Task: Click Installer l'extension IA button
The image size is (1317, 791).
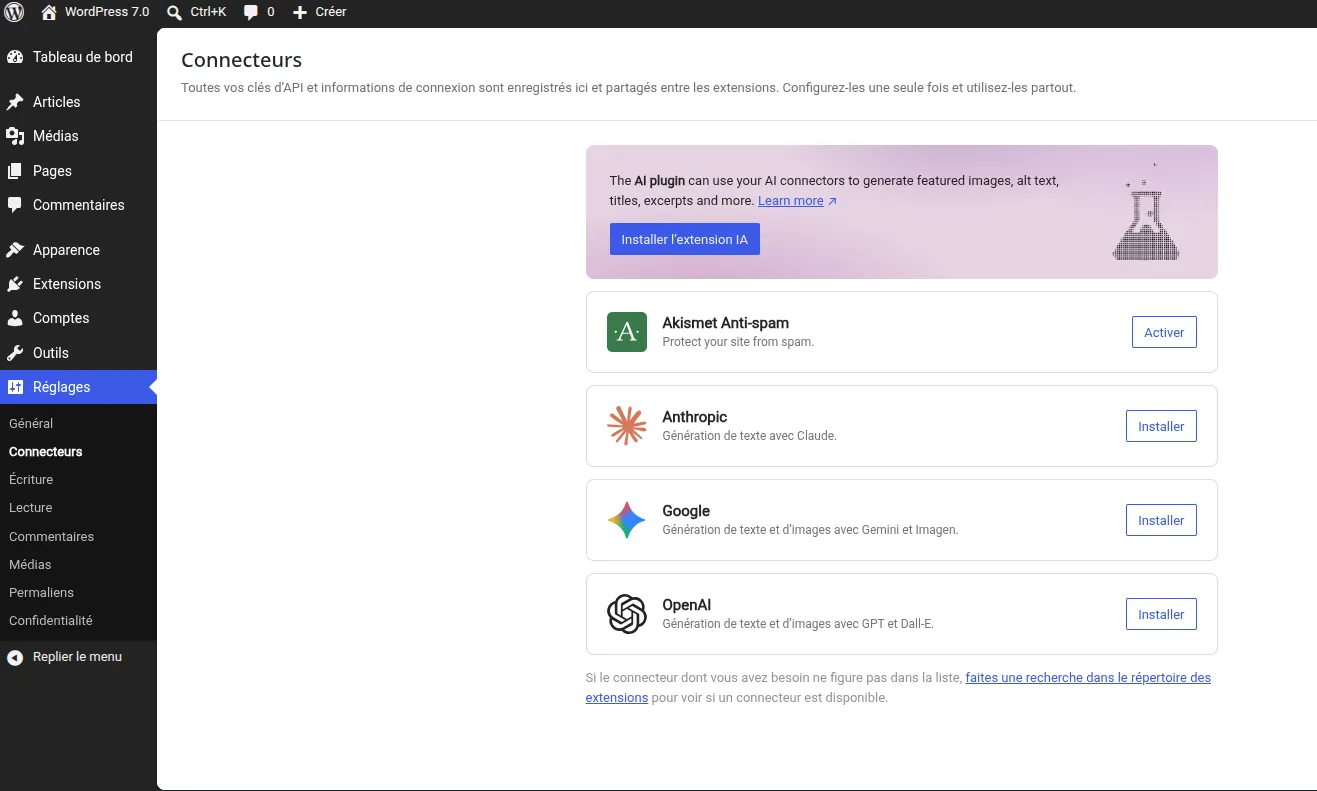Action: tap(685, 239)
